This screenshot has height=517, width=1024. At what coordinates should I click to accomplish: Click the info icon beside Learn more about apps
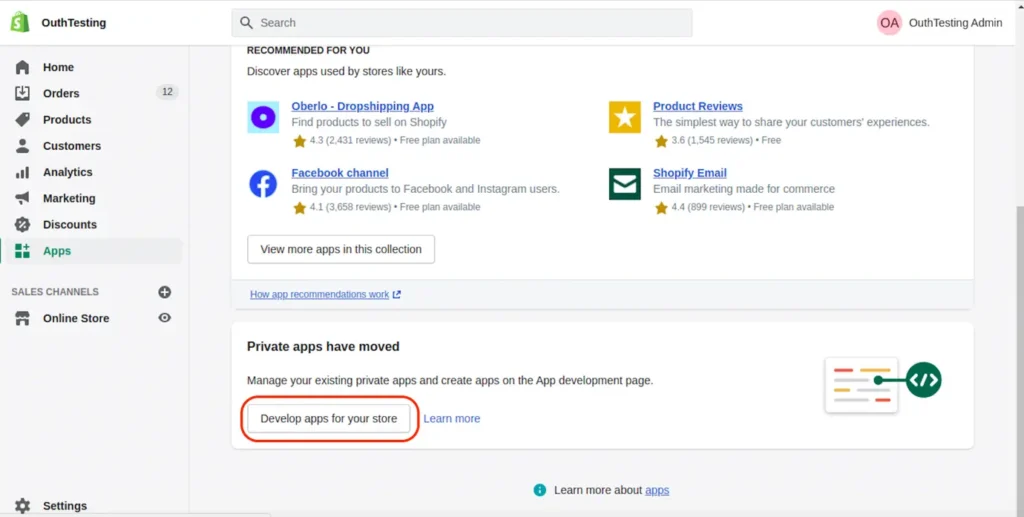click(x=539, y=490)
